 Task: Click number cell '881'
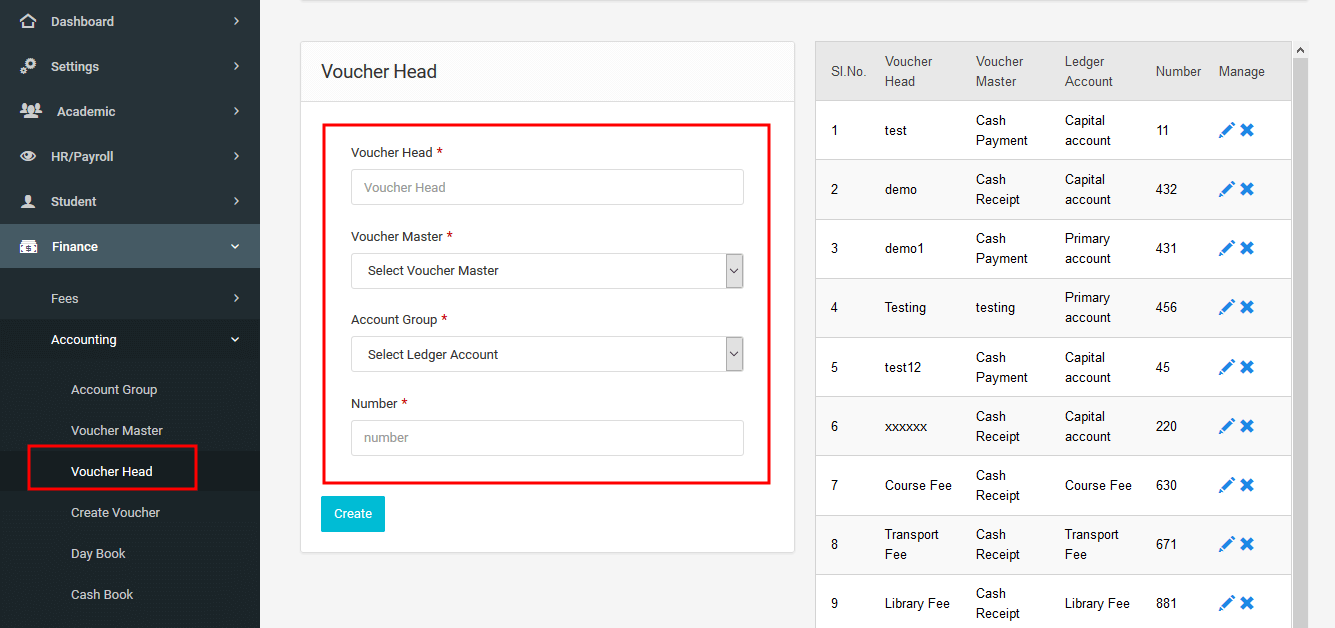click(1166, 603)
